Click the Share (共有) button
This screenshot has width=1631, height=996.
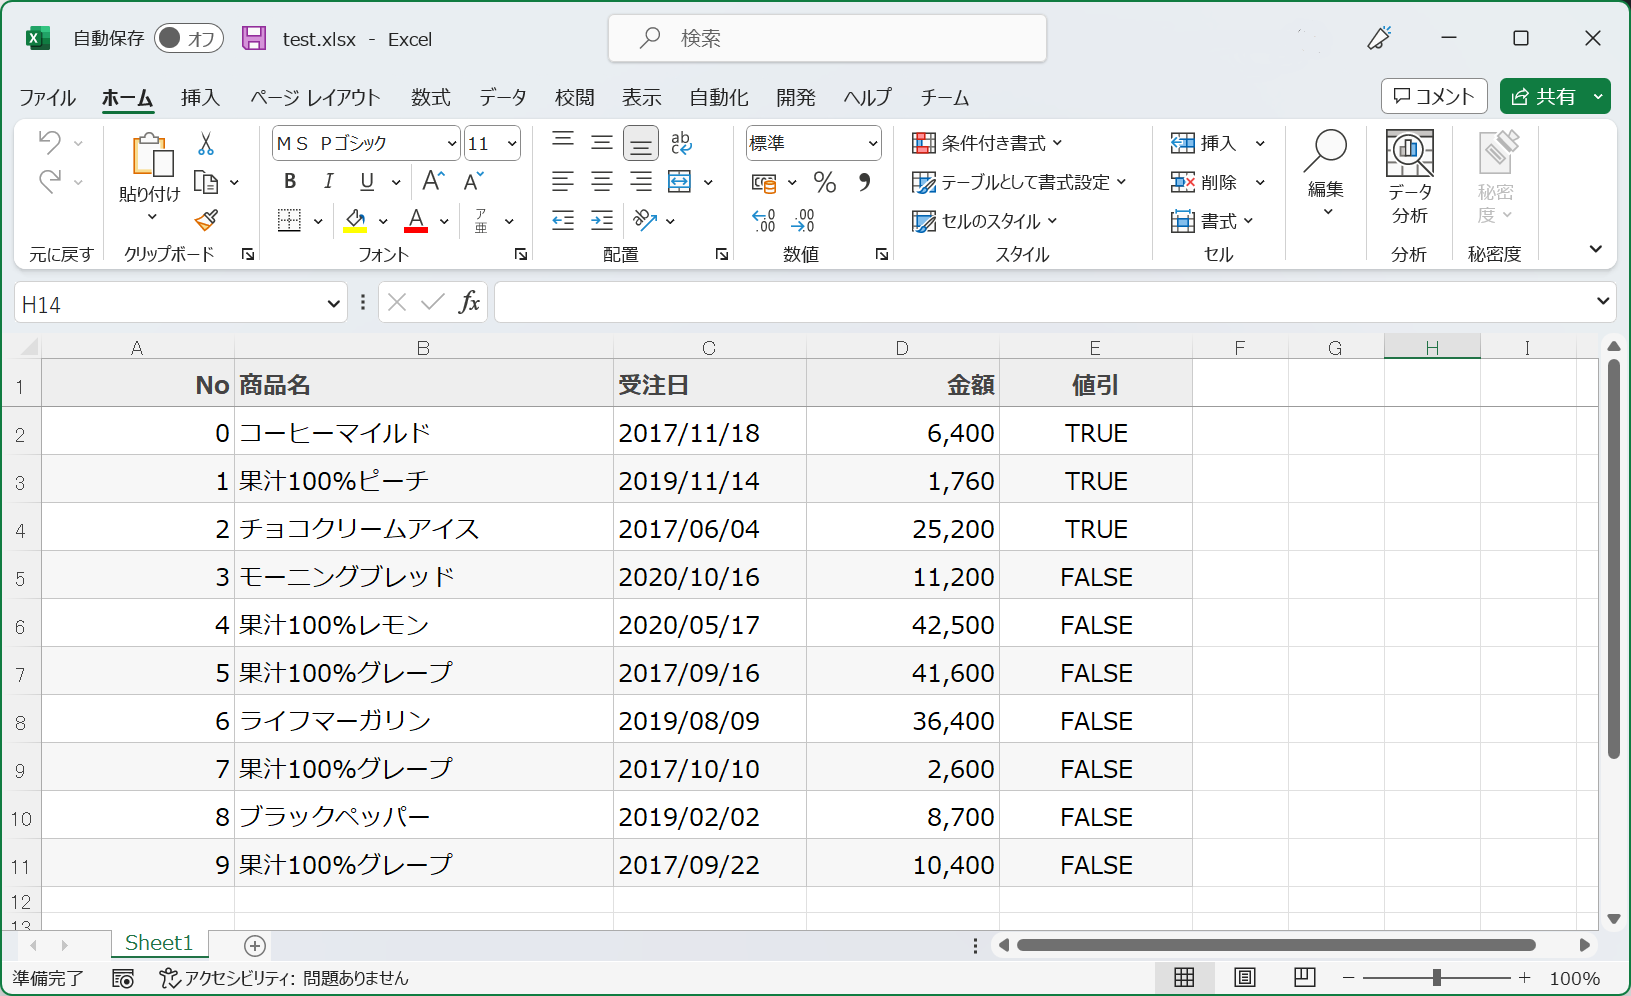(x=1544, y=96)
